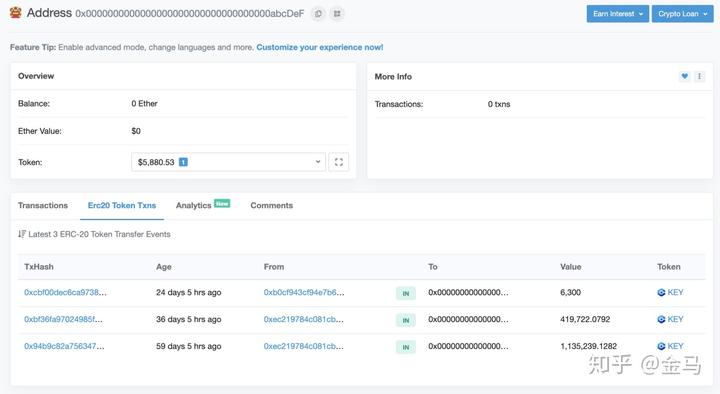Screen dimensions: 720x394
Task: Select the 0 Ether balance text
Action: click(x=144, y=104)
